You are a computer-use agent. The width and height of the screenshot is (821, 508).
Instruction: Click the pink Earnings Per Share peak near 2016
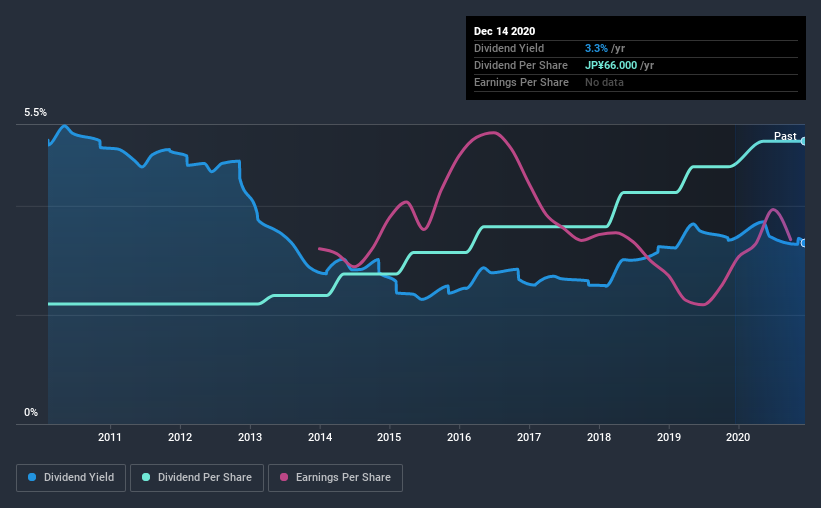tap(492, 133)
